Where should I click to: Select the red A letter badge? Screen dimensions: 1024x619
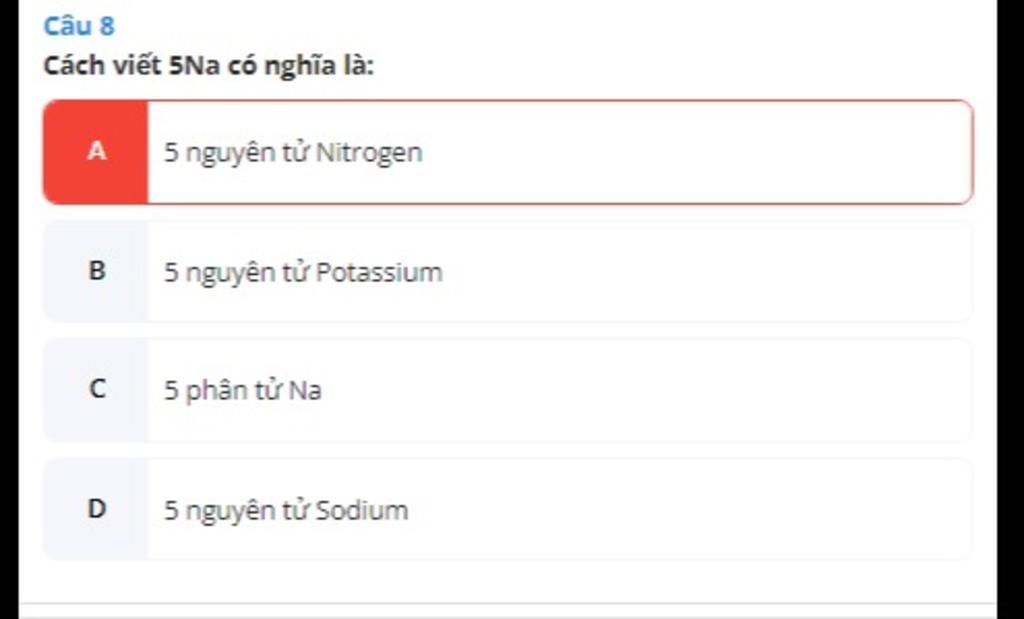(x=96, y=152)
